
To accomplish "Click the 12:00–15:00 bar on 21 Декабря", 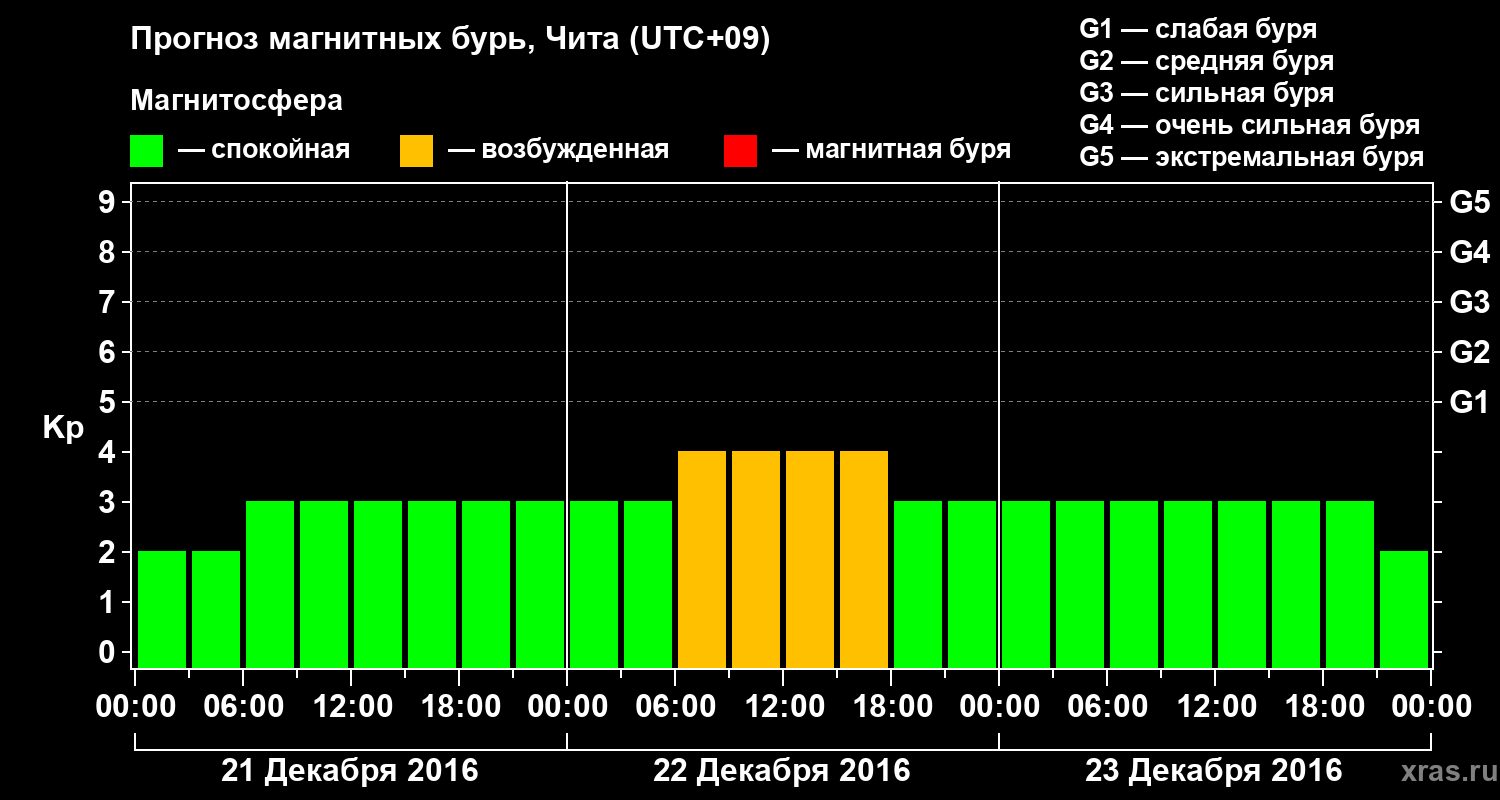I will [x=378, y=584].
